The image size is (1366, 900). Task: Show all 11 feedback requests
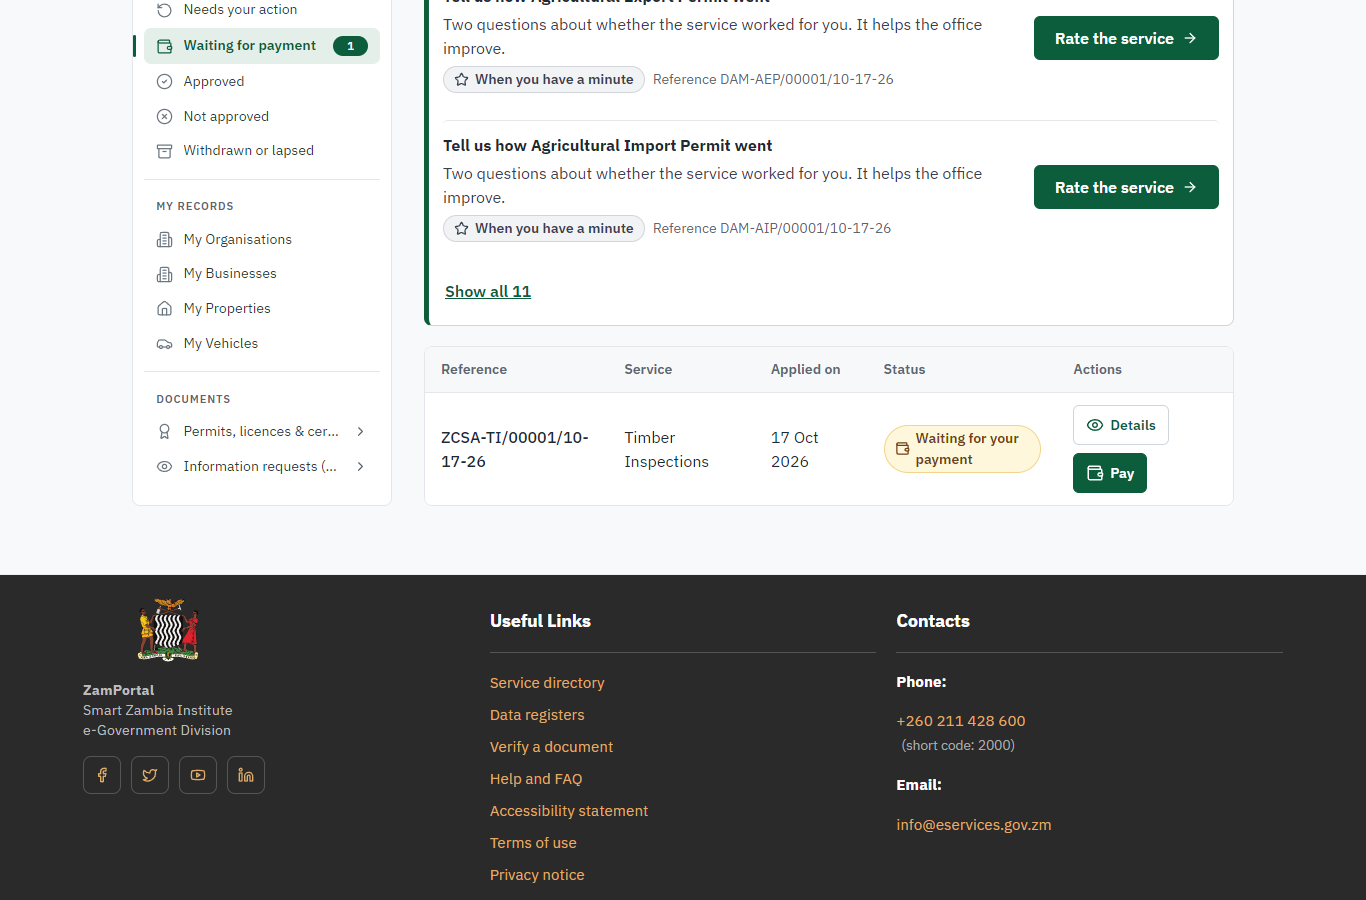click(488, 291)
